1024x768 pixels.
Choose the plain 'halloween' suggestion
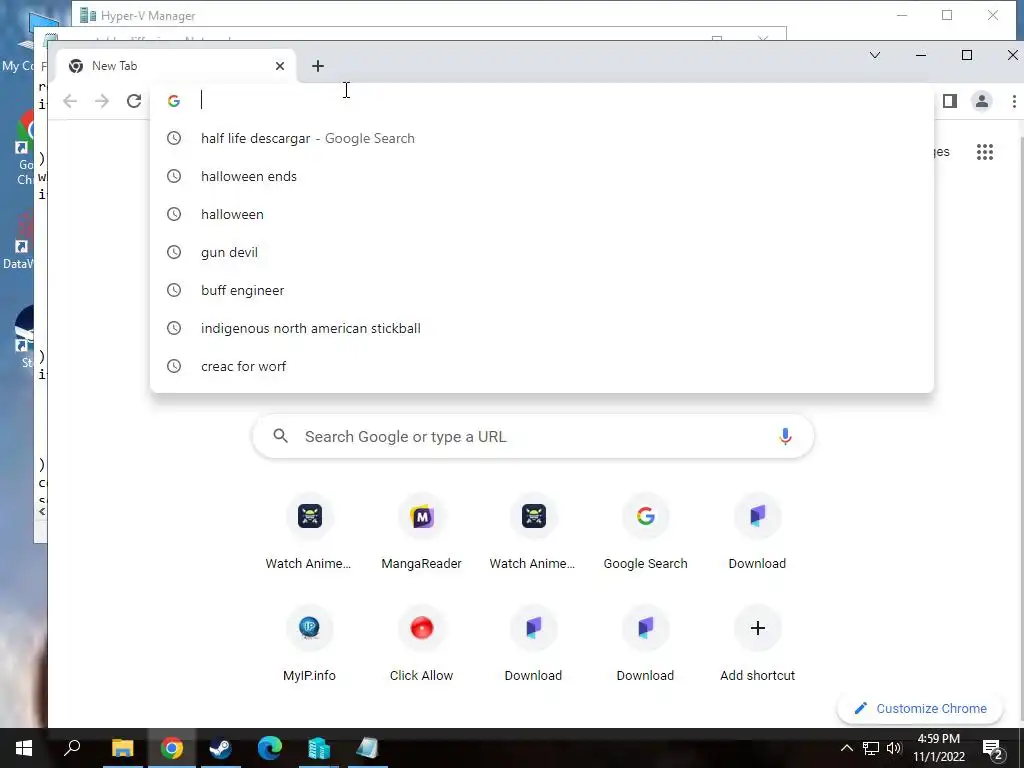click(542, 214)
